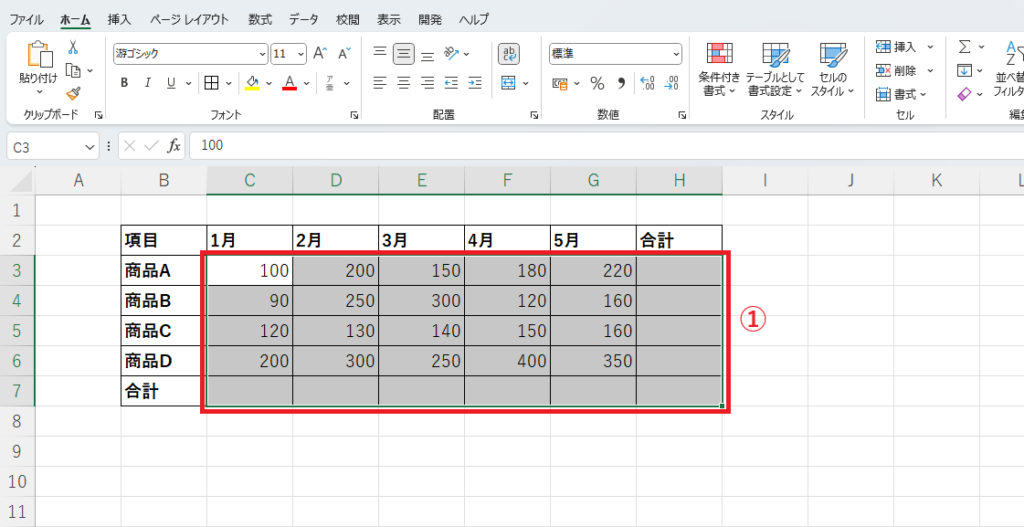
Task: Switch to the 数式 tab
Action: pyautogui.click(x=260, y=20)
